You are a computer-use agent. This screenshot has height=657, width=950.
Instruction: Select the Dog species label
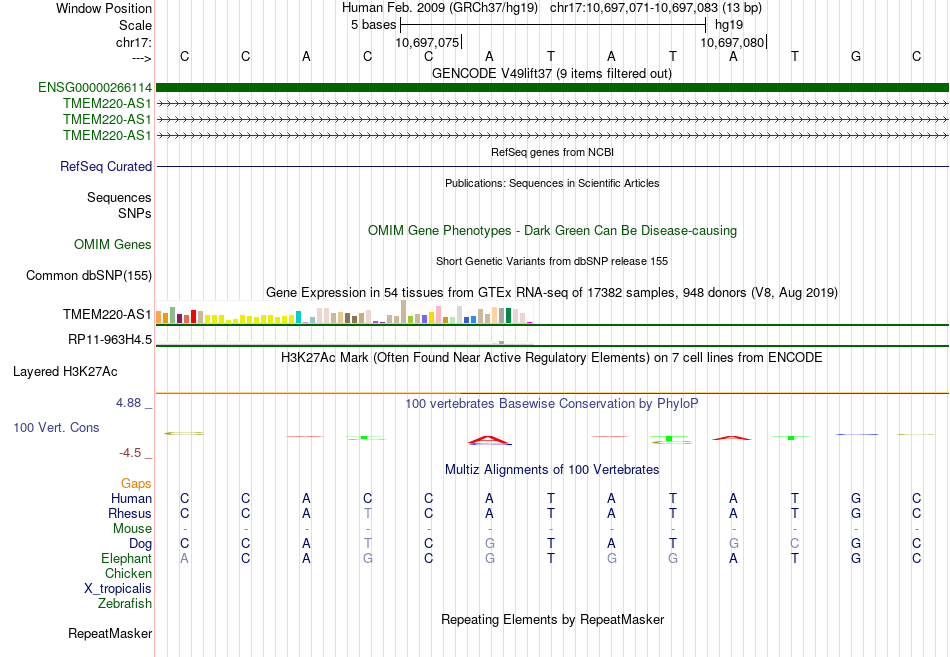(x=140, y=544)
